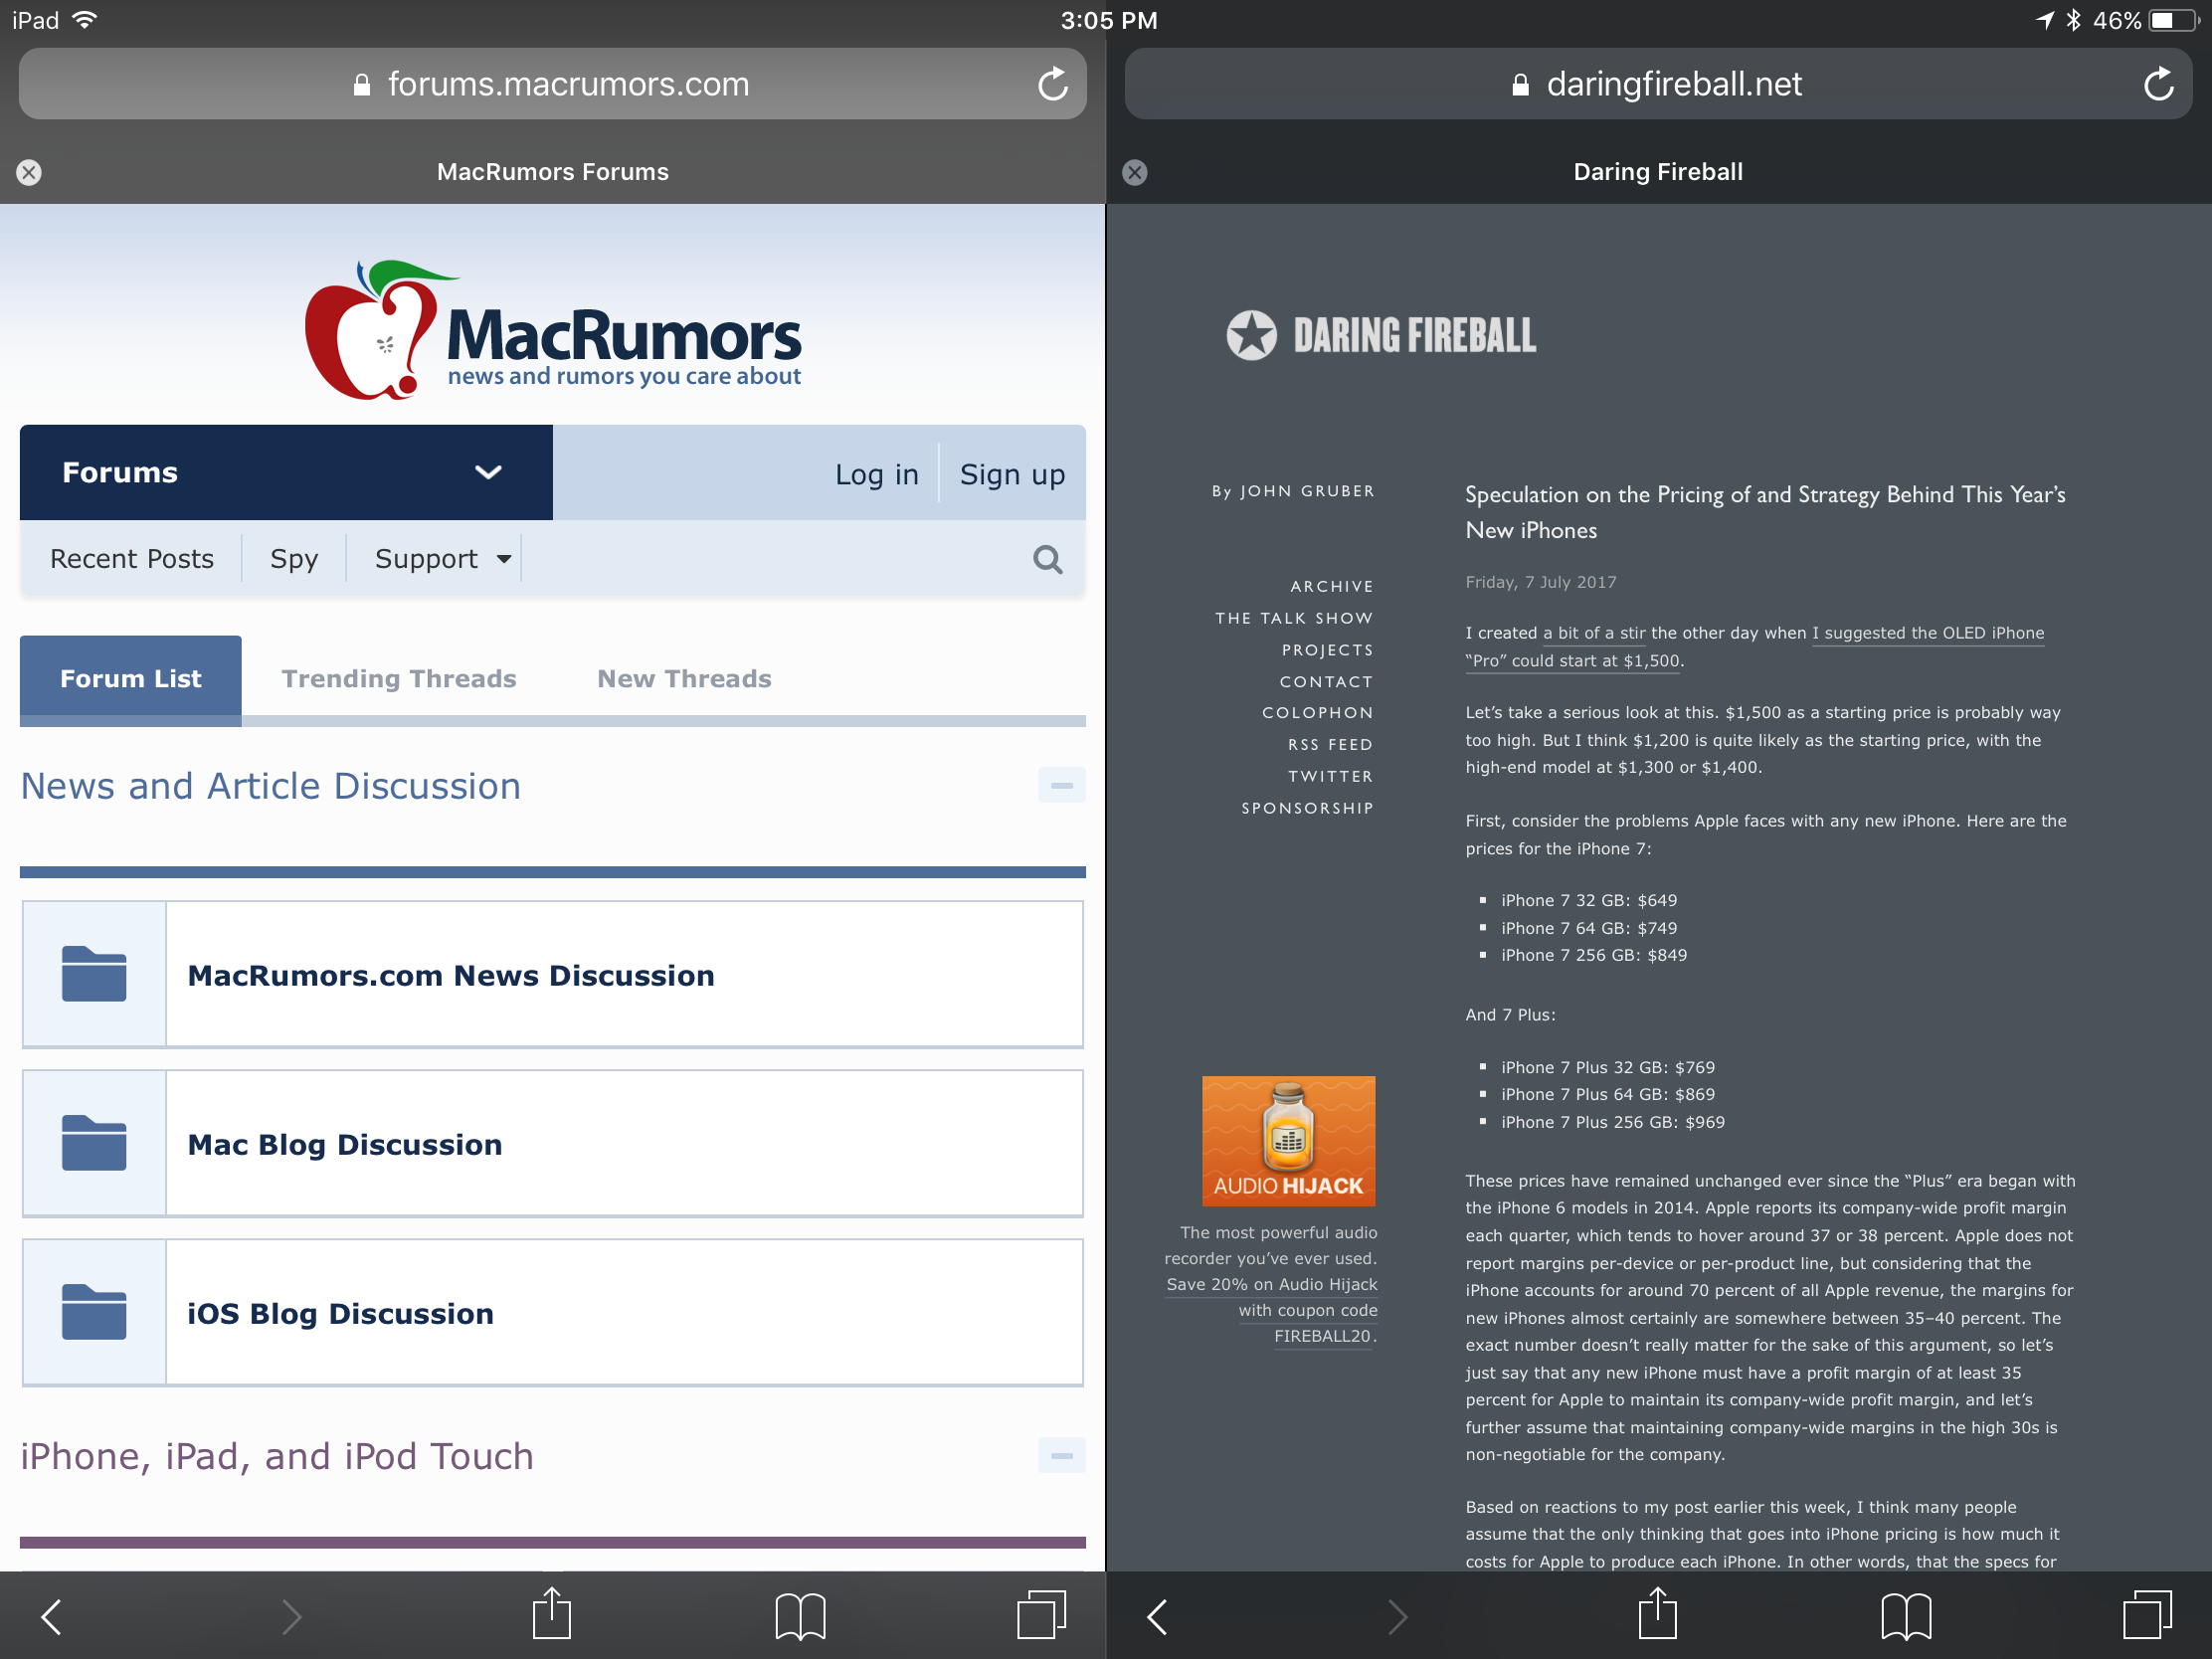The height and width of the screenshot is (1659, 2212).
Task: Follow the 'a bit of a stir' link
Action: pyautogui.click(x=1594, y=633)
